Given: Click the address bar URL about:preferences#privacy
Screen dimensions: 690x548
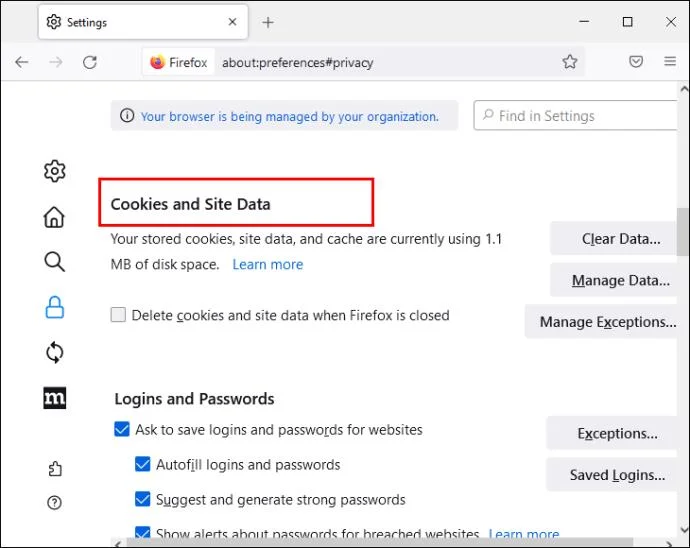Looking at the screenshot, I should [297, 63].
